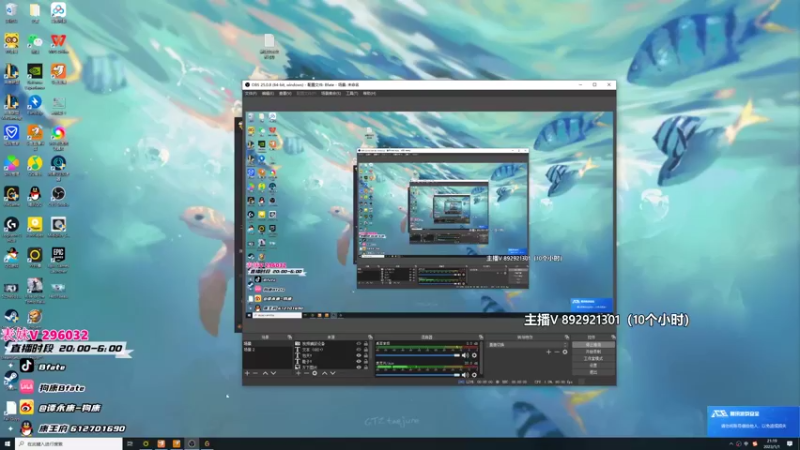Viewport: 800px width, 450px height.
Task: Lock the video capture device source
Action: [x=365, y=343]
